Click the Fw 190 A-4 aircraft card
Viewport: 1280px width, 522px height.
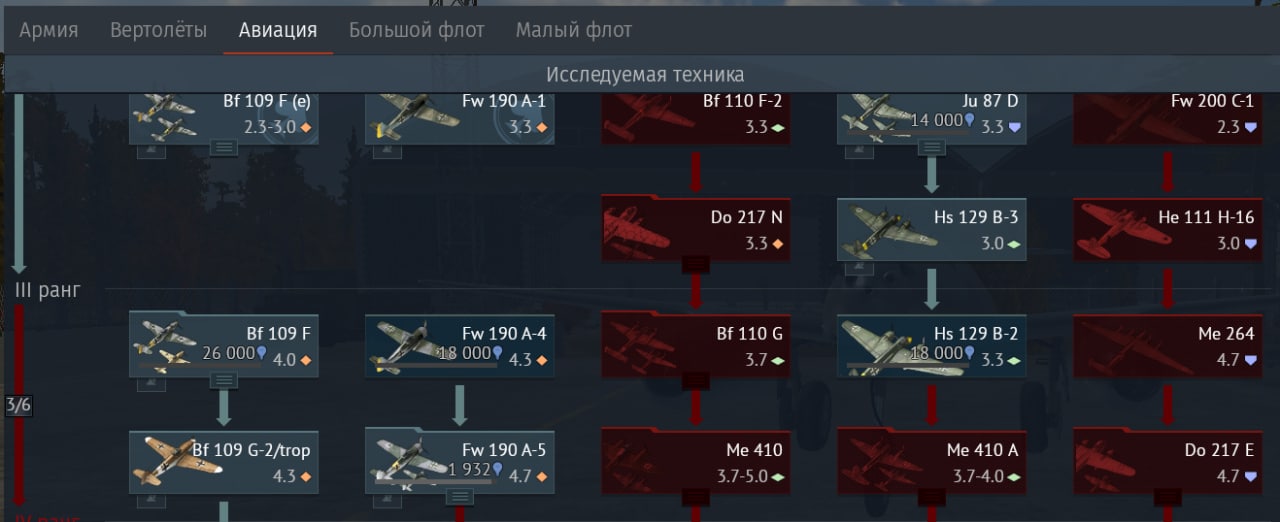[459, 345]
